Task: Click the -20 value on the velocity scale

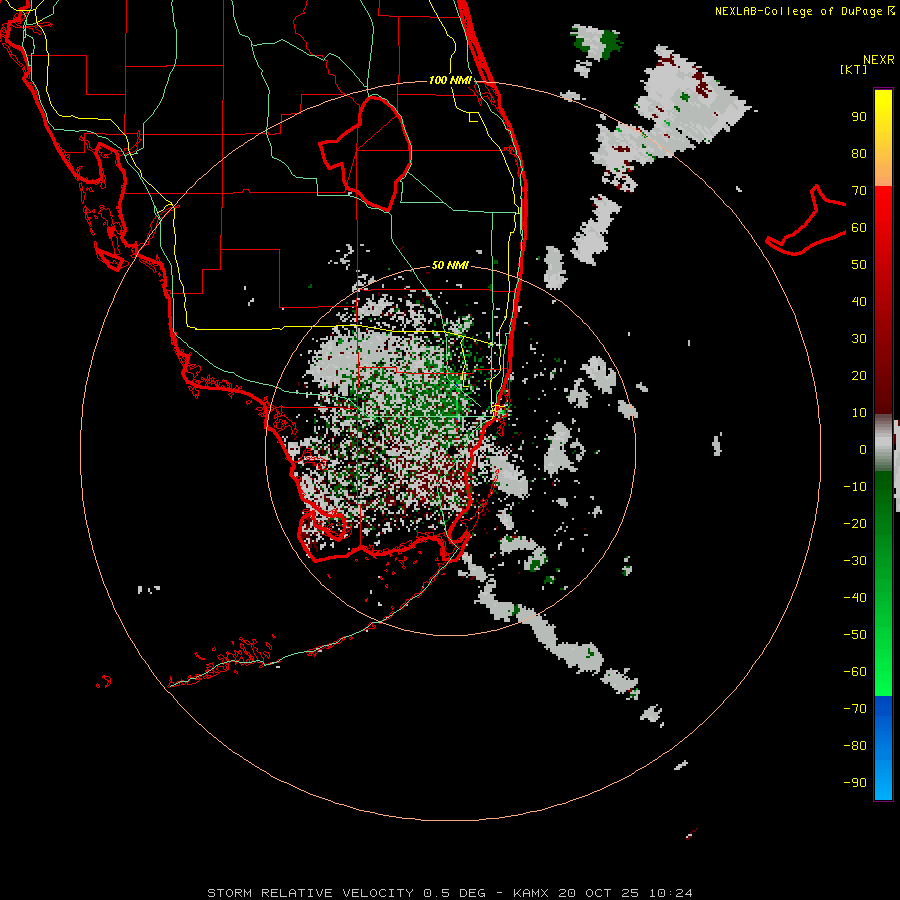Action: 855,523
